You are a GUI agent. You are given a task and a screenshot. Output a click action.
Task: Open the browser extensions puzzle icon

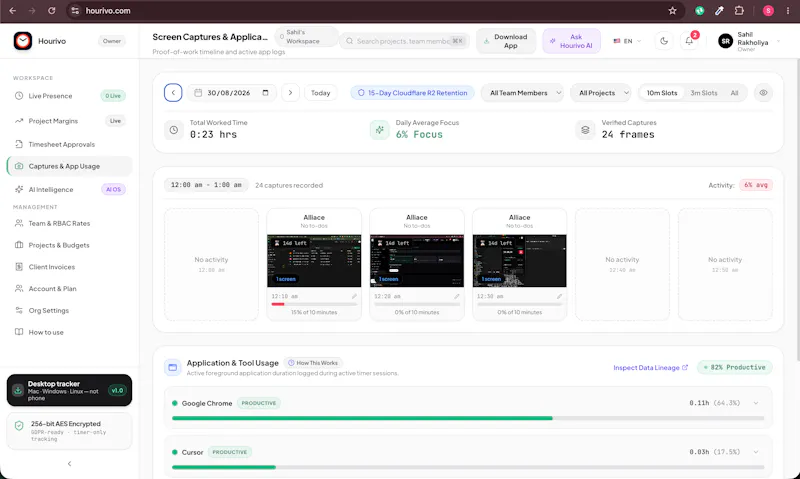[x=739, y=11]
